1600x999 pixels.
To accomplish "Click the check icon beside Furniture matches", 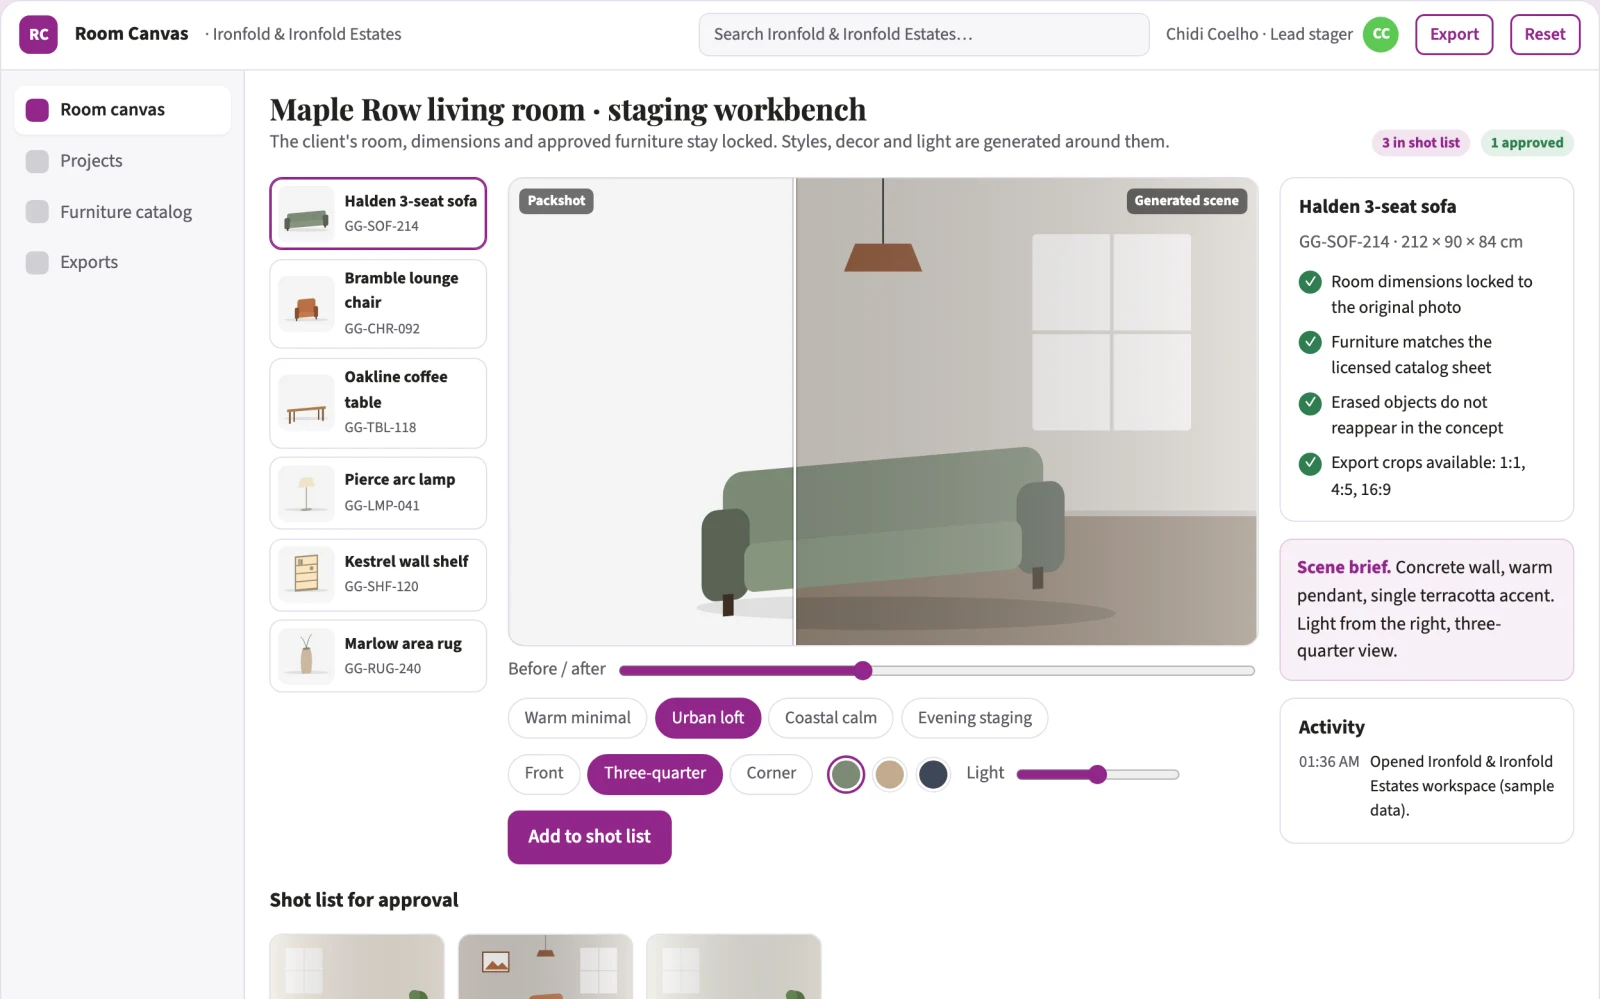I will (1310, 342).
